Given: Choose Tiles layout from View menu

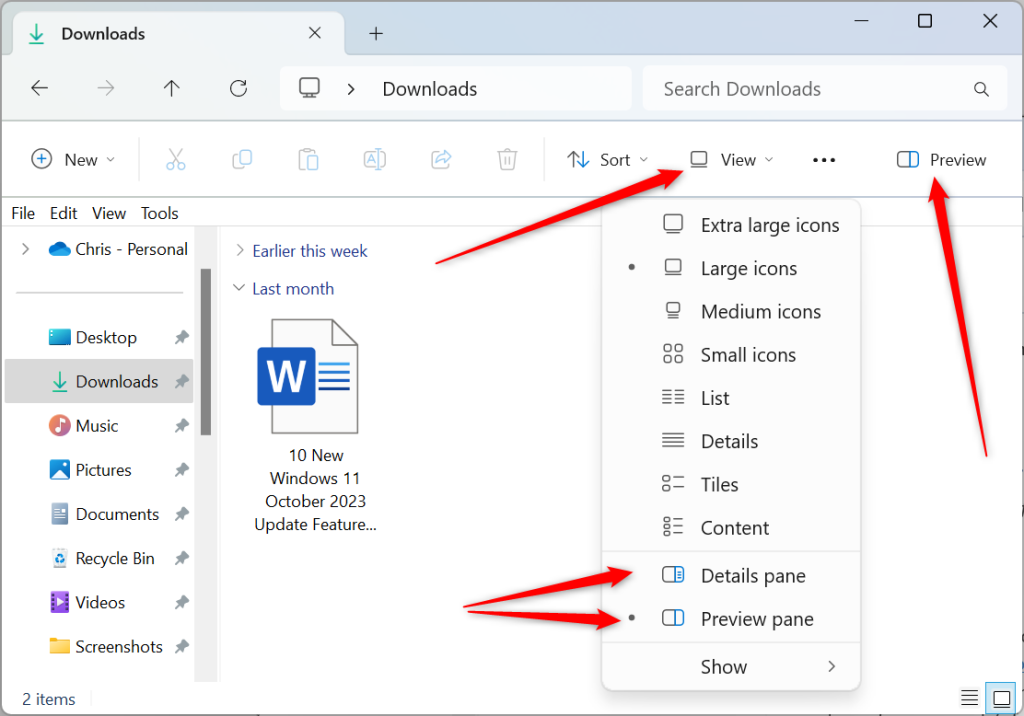Looking at the screenshot, I should 719,485.
